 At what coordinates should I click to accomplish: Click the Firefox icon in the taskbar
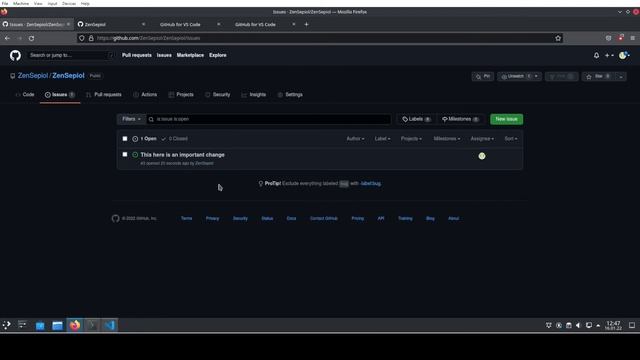click(x=75, y=325)
